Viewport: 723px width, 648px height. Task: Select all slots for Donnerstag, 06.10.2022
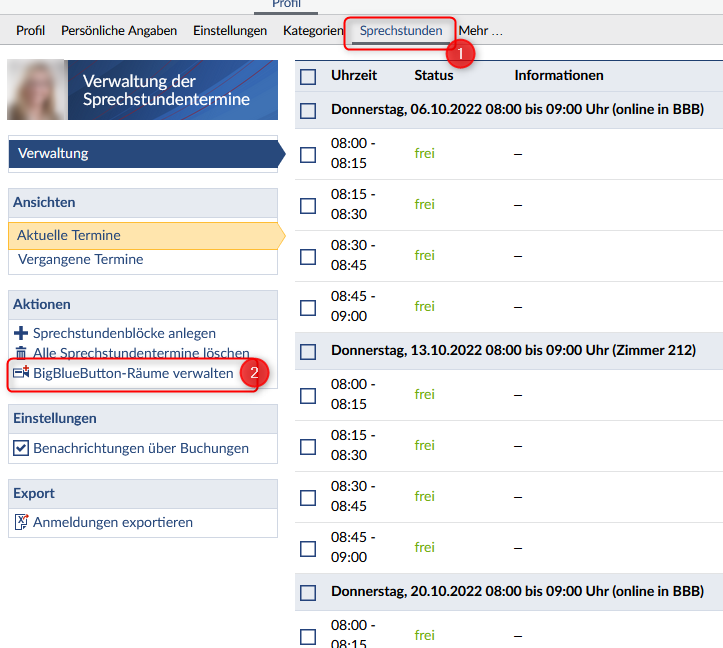coord(308,111)
